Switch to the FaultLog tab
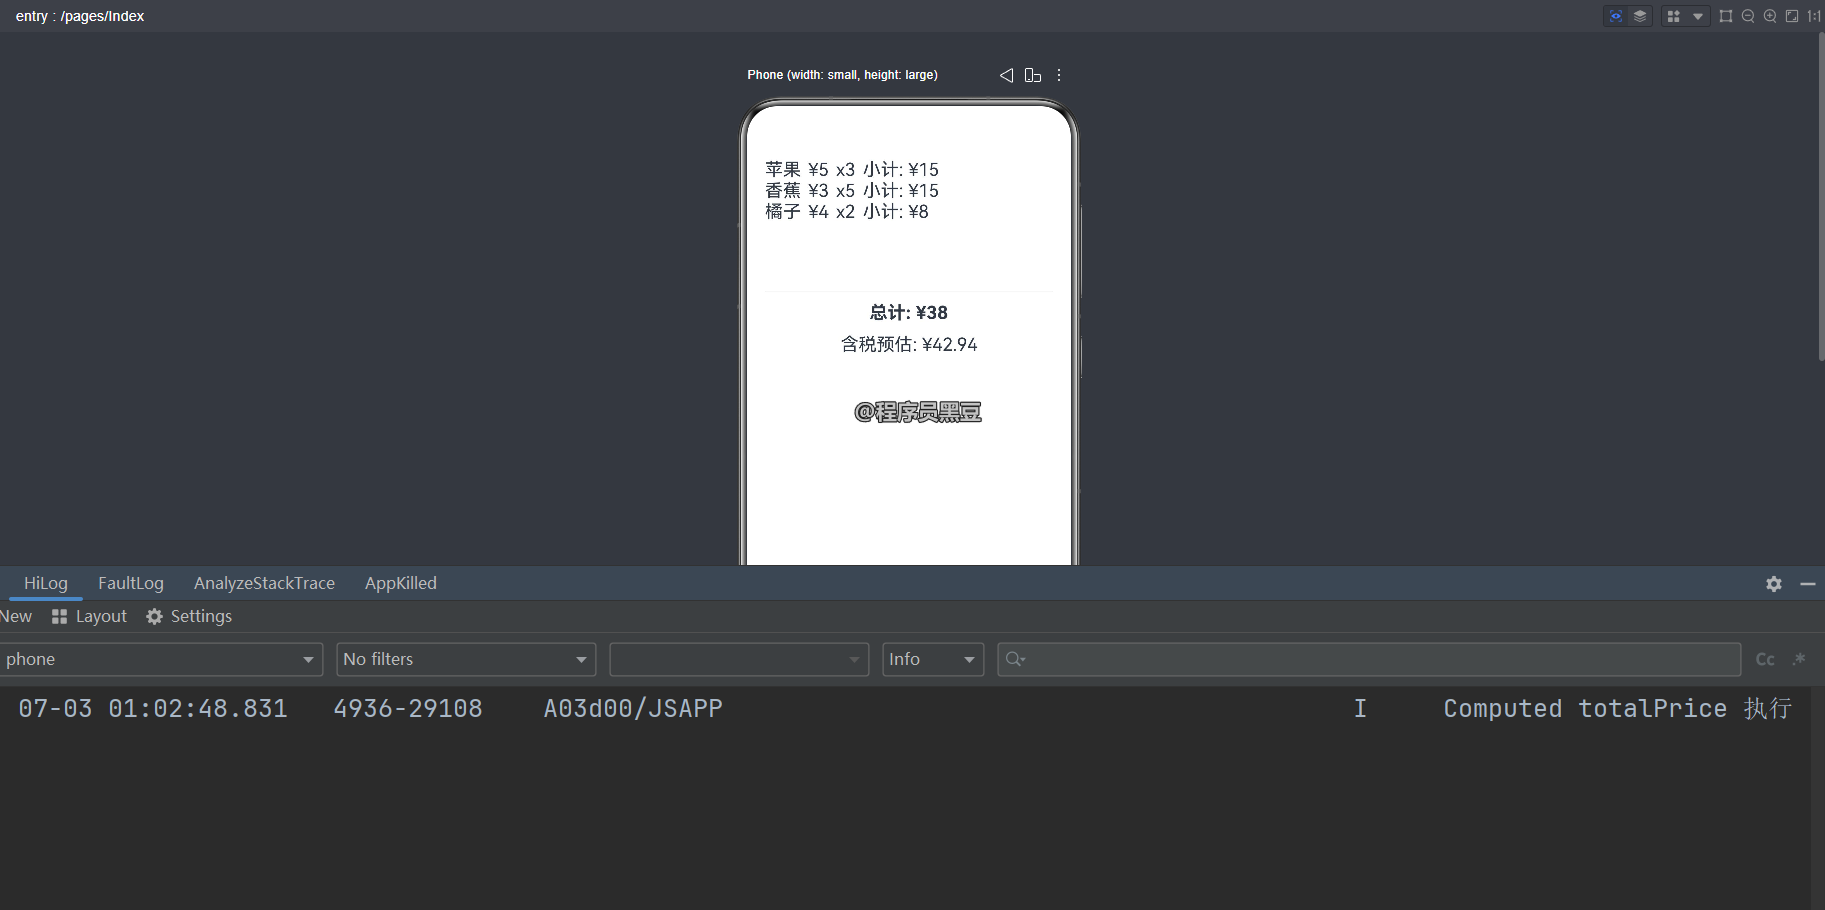Screen dimensions: 1825x910 tap(131, 583)
